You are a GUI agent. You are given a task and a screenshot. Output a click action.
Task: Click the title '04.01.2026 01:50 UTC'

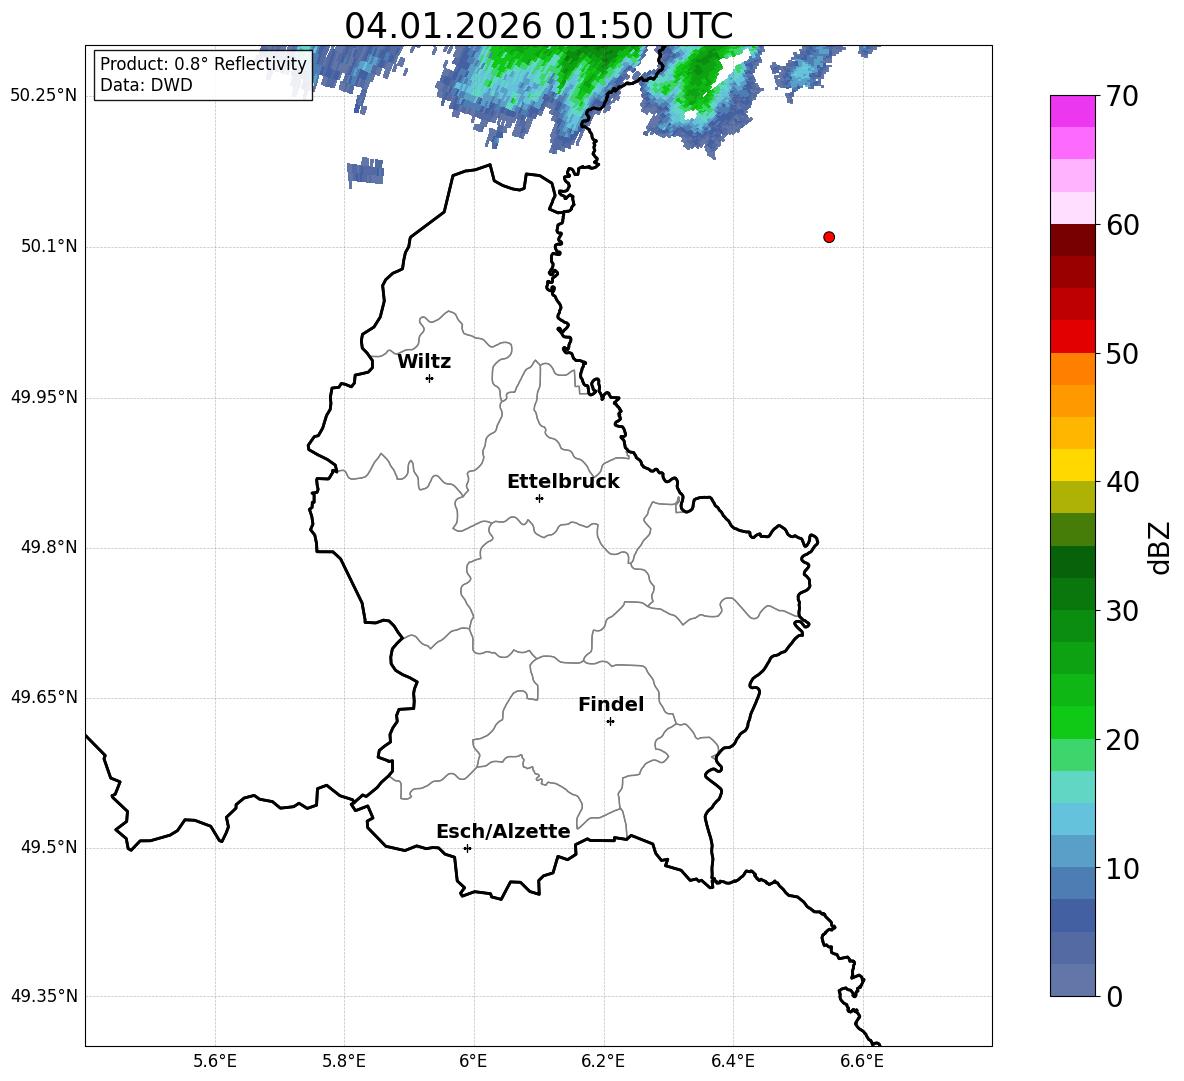click(539, 26)
